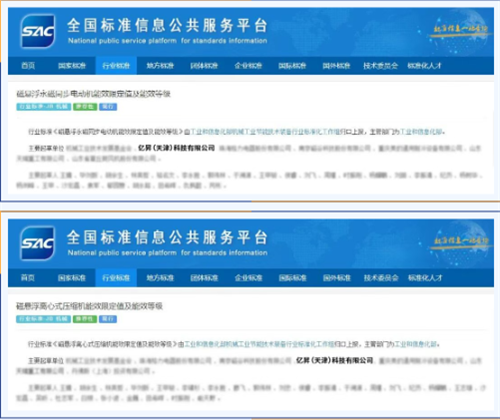
Task: Go to 企业标准 in the lower navigation bar
Action: tap(248, 278)
